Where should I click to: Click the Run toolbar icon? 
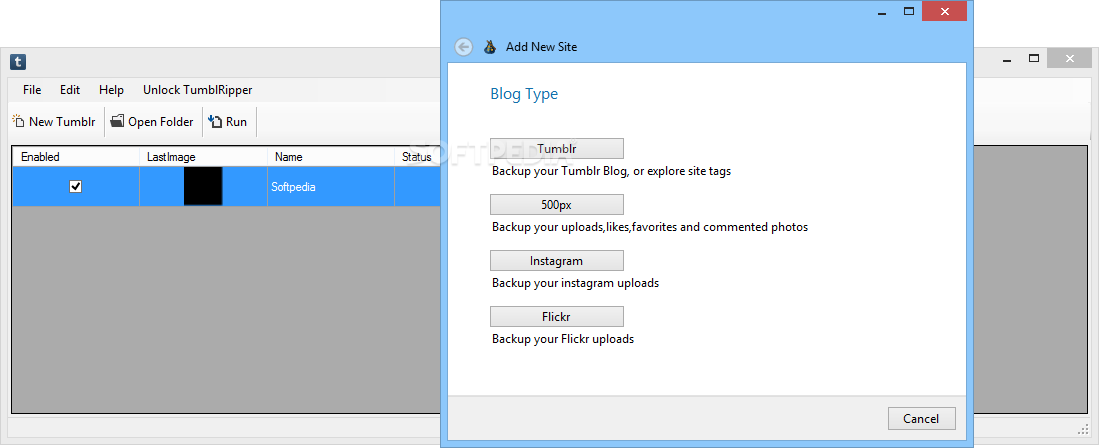[215, 121]
